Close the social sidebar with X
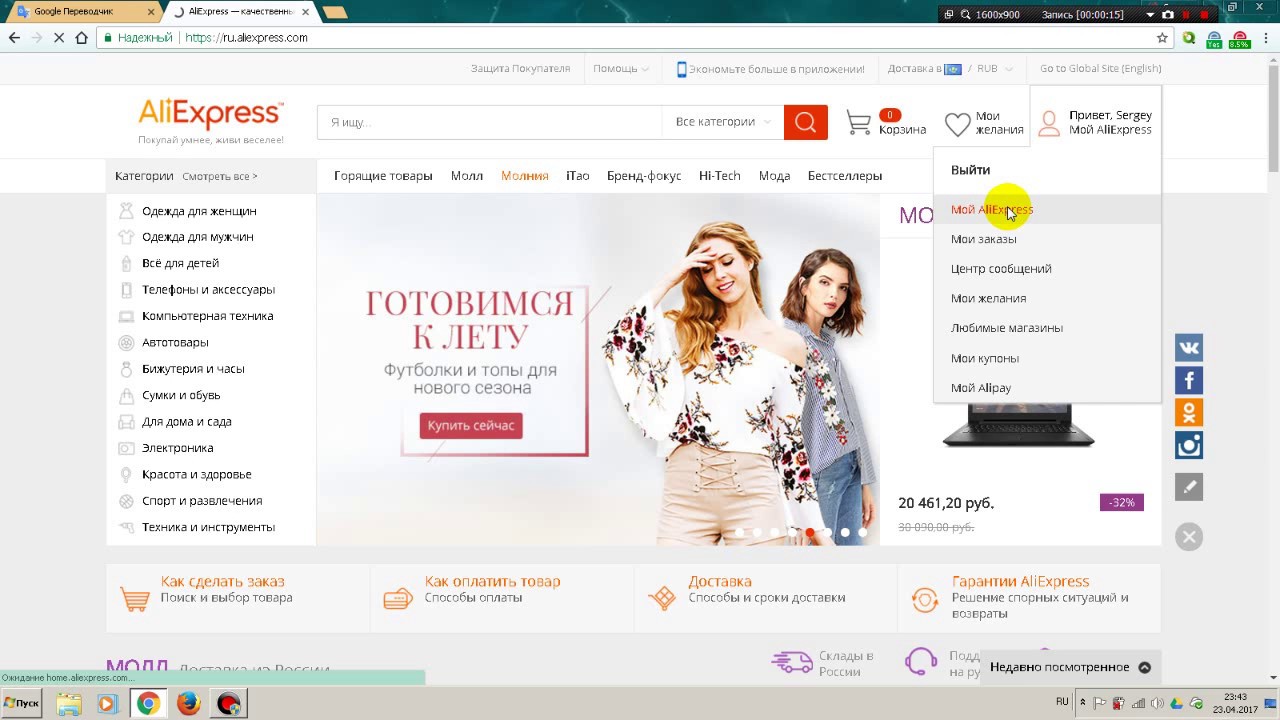This screenshot has height=720, width=1280. (x=1189, y=537)
